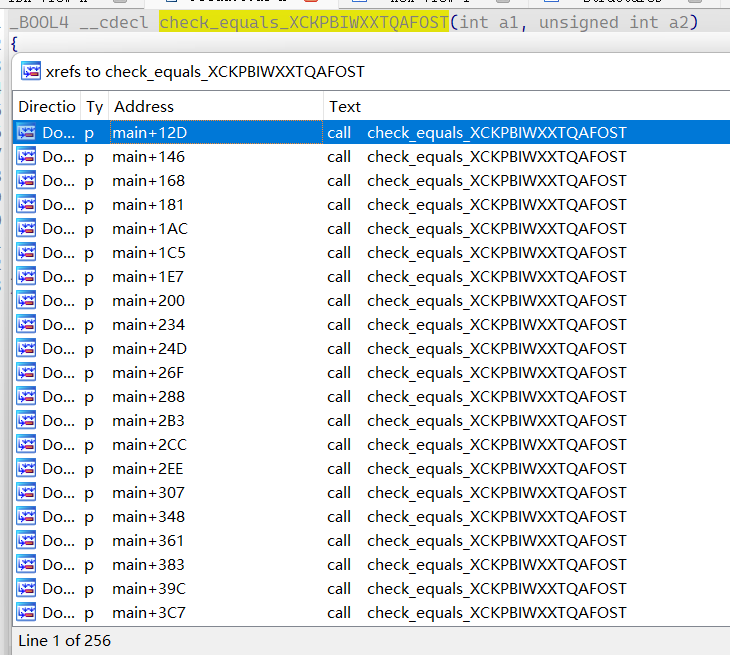Select xref row main+2EE
Viewport: 730px width, 655px height.
point(372,469)
